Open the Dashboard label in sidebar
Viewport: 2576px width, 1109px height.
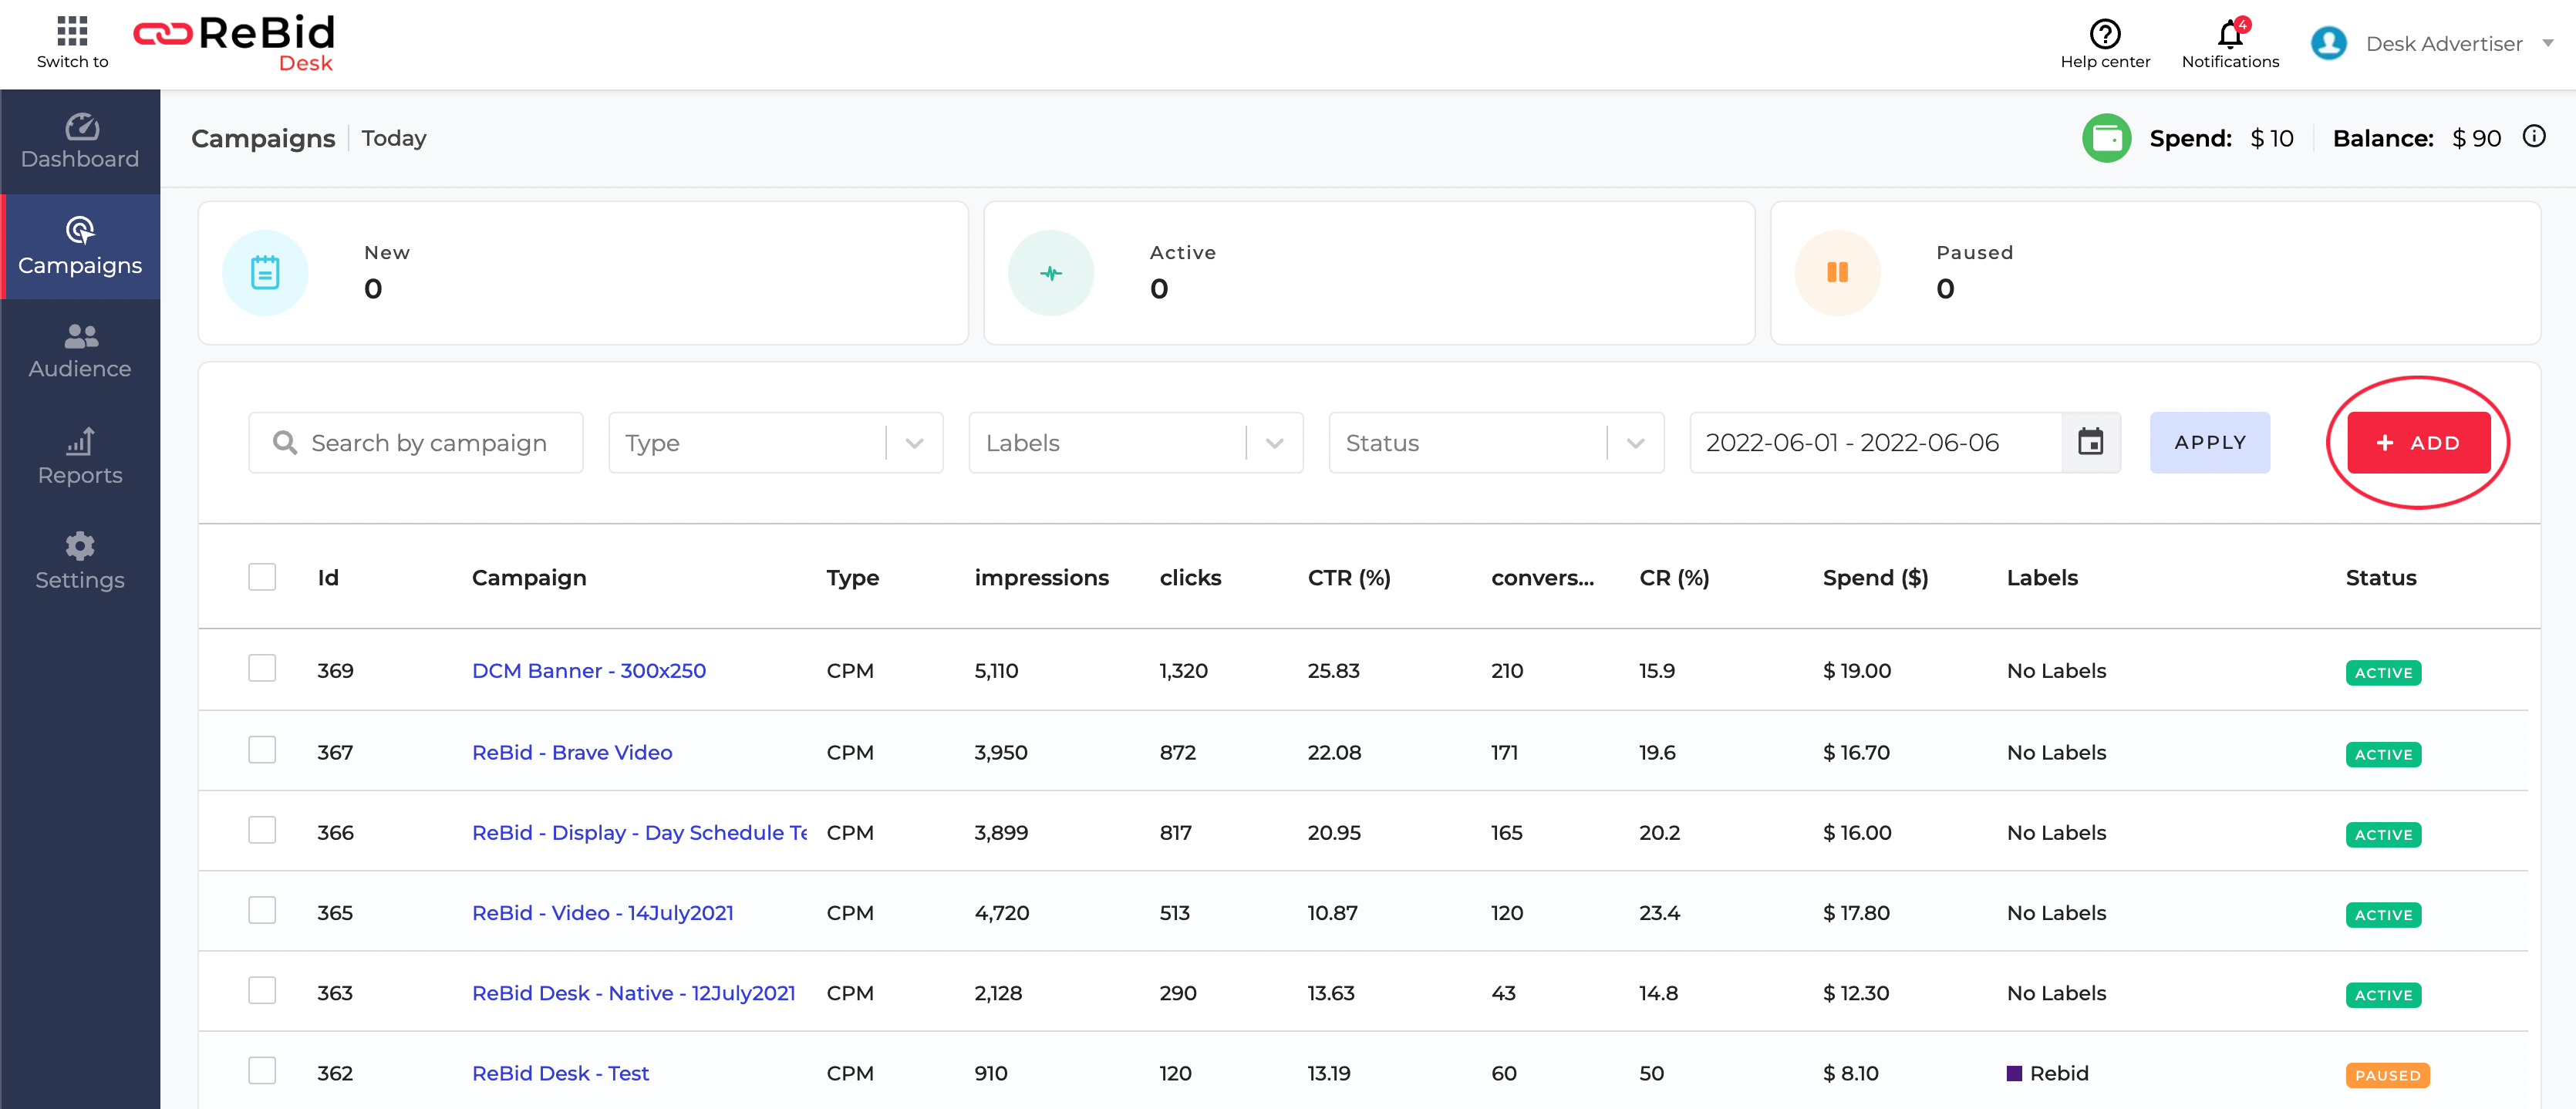coord(80,159)
